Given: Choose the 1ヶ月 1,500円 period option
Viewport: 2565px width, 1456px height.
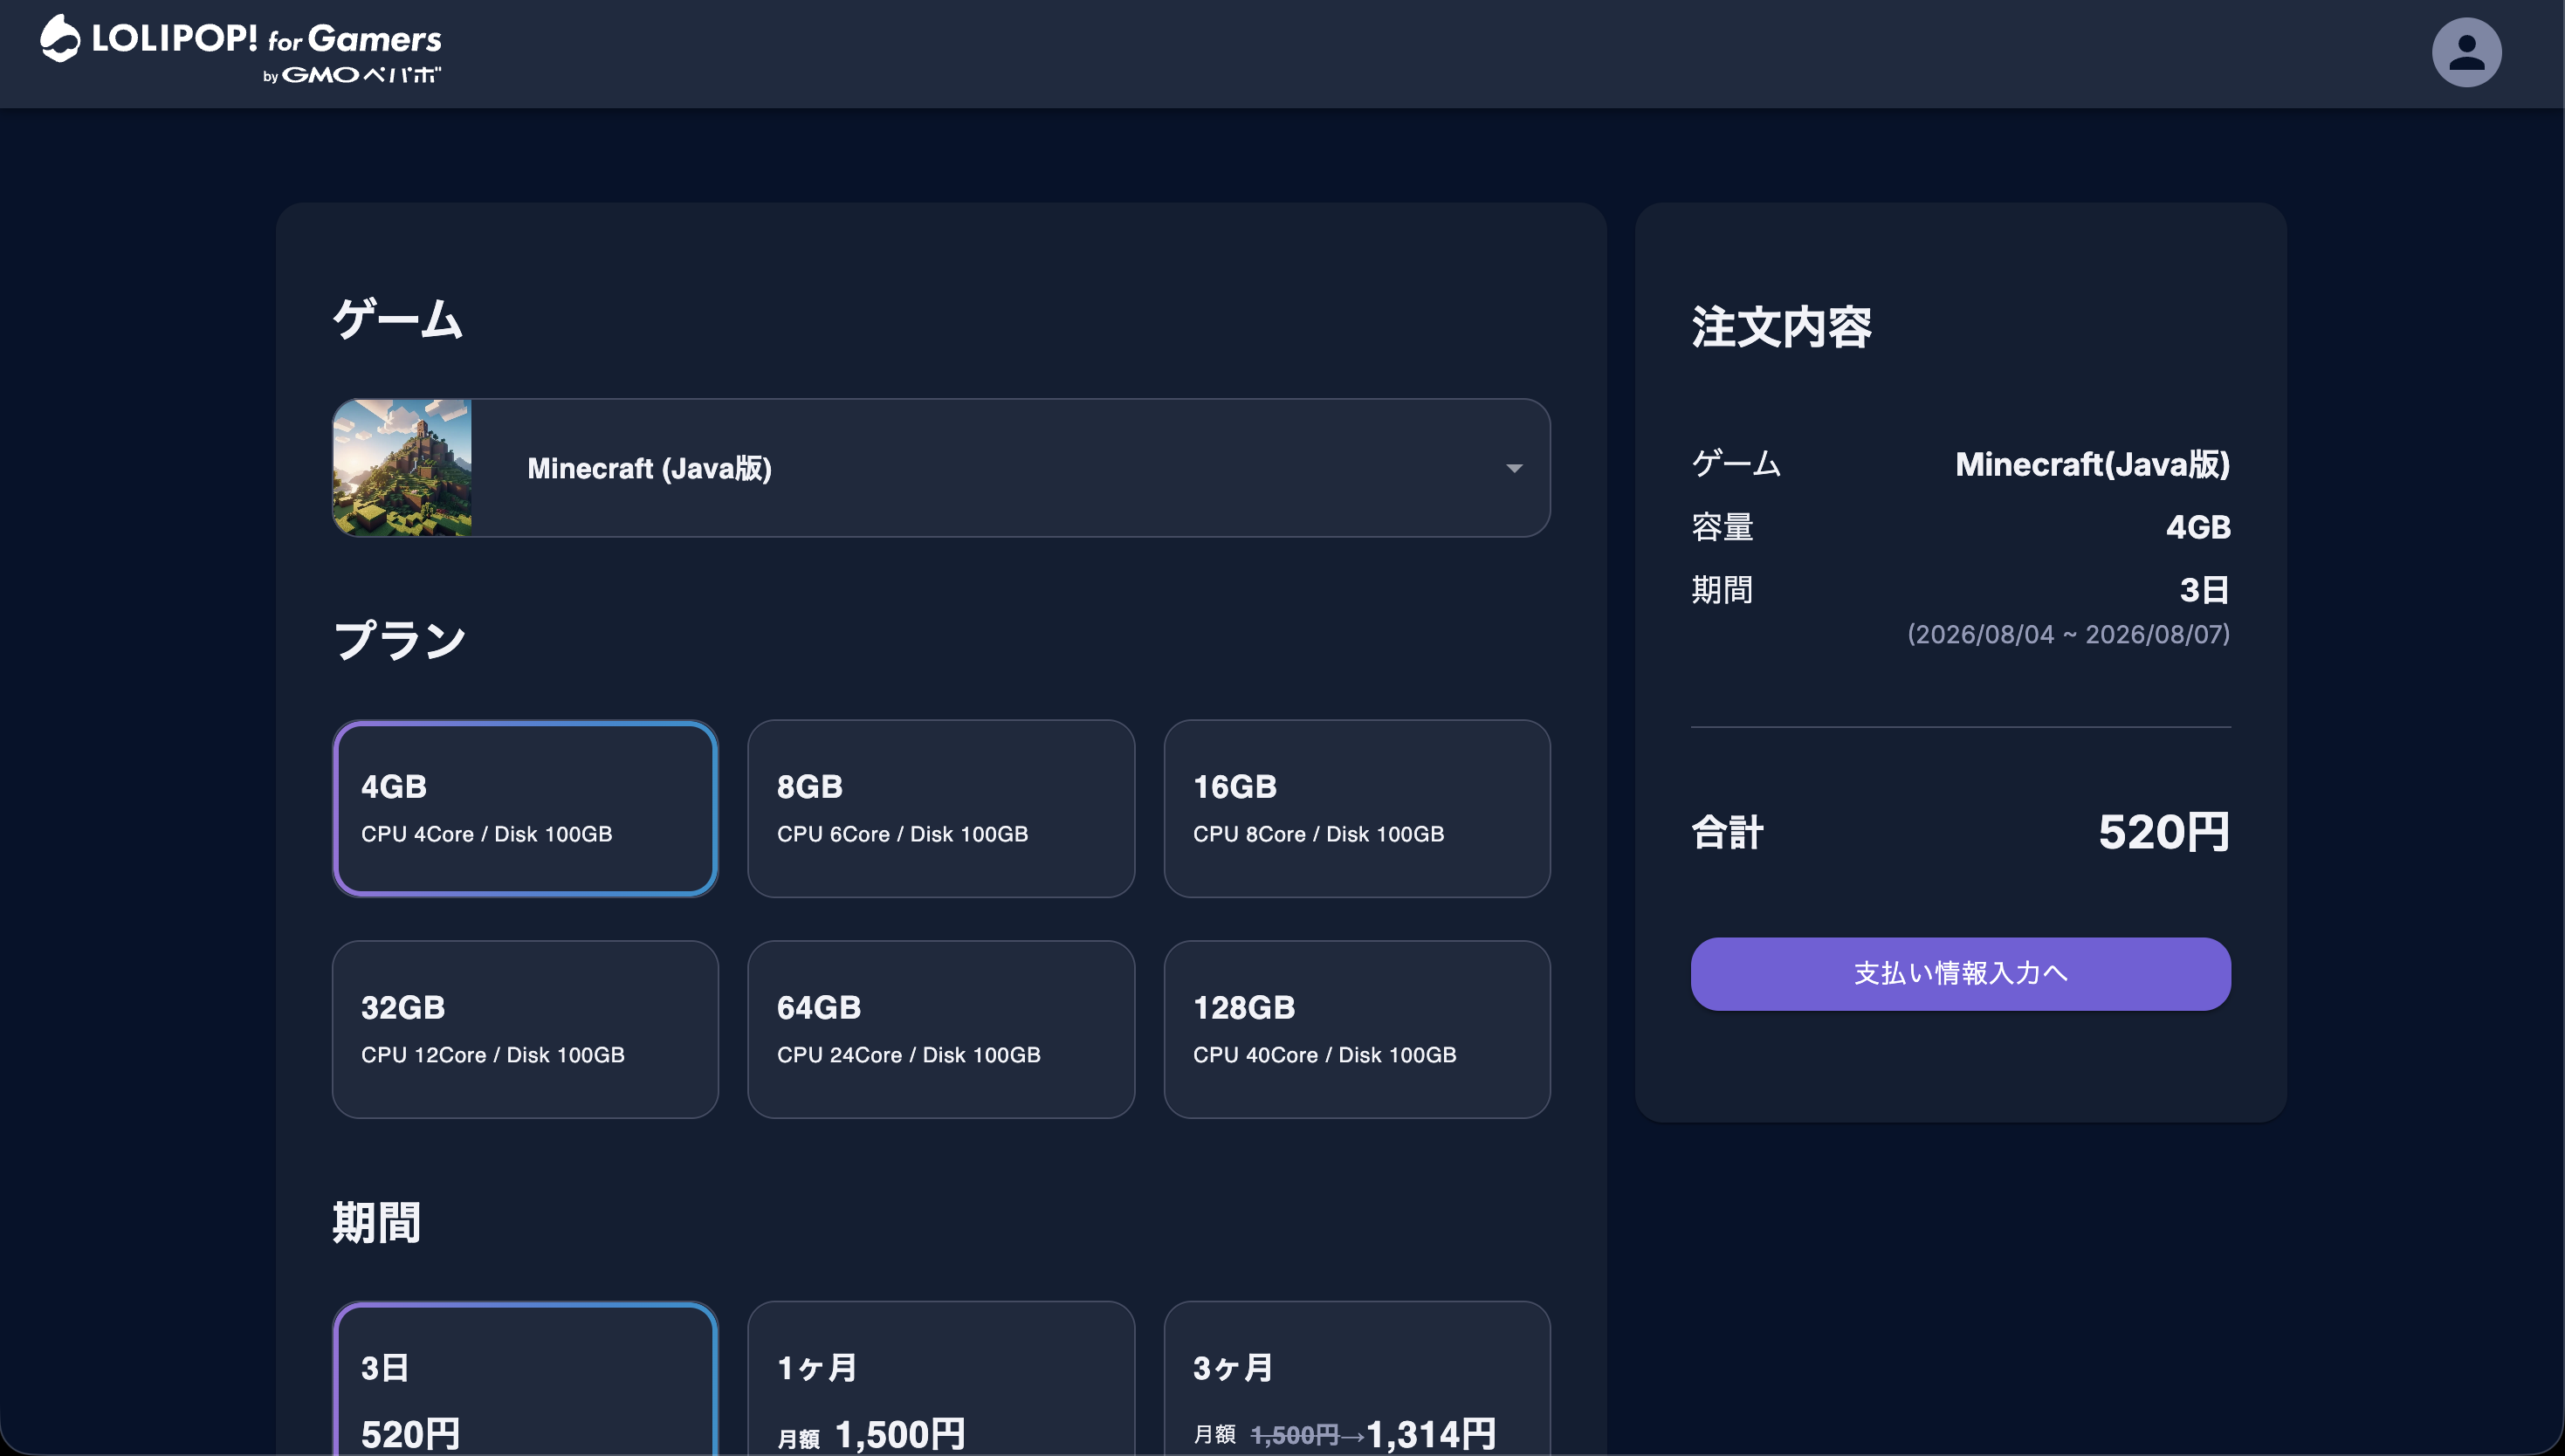Looking at the screenshot, I should tap(940, 1380).
